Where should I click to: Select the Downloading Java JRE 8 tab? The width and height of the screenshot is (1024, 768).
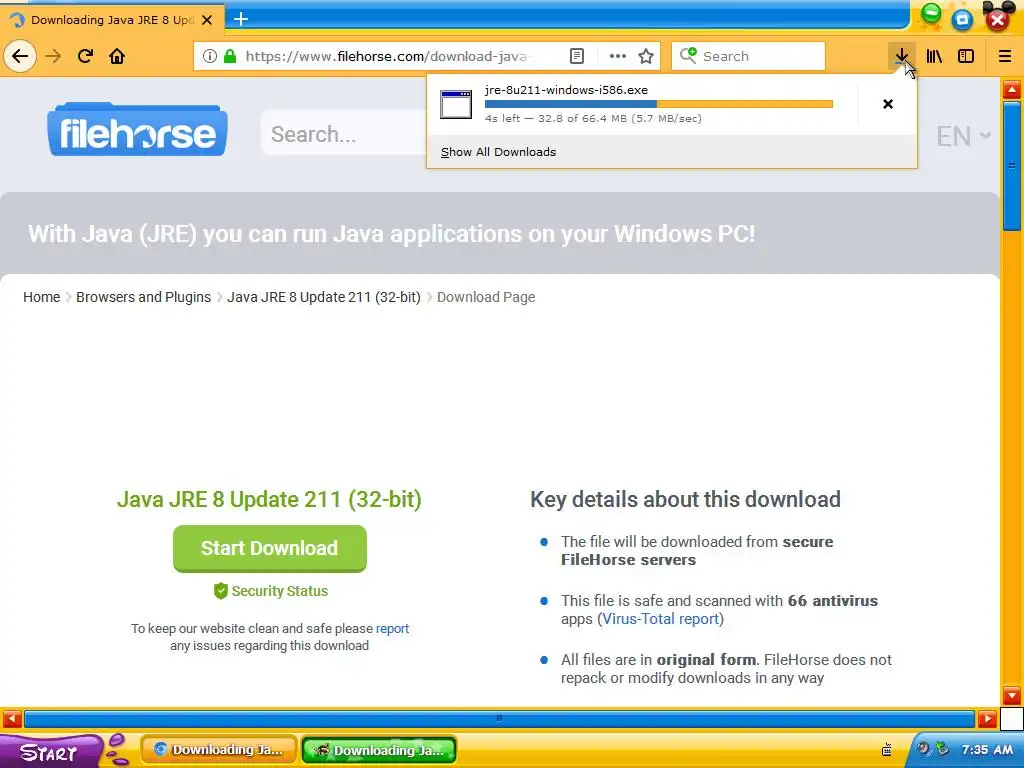coord(112,20)
